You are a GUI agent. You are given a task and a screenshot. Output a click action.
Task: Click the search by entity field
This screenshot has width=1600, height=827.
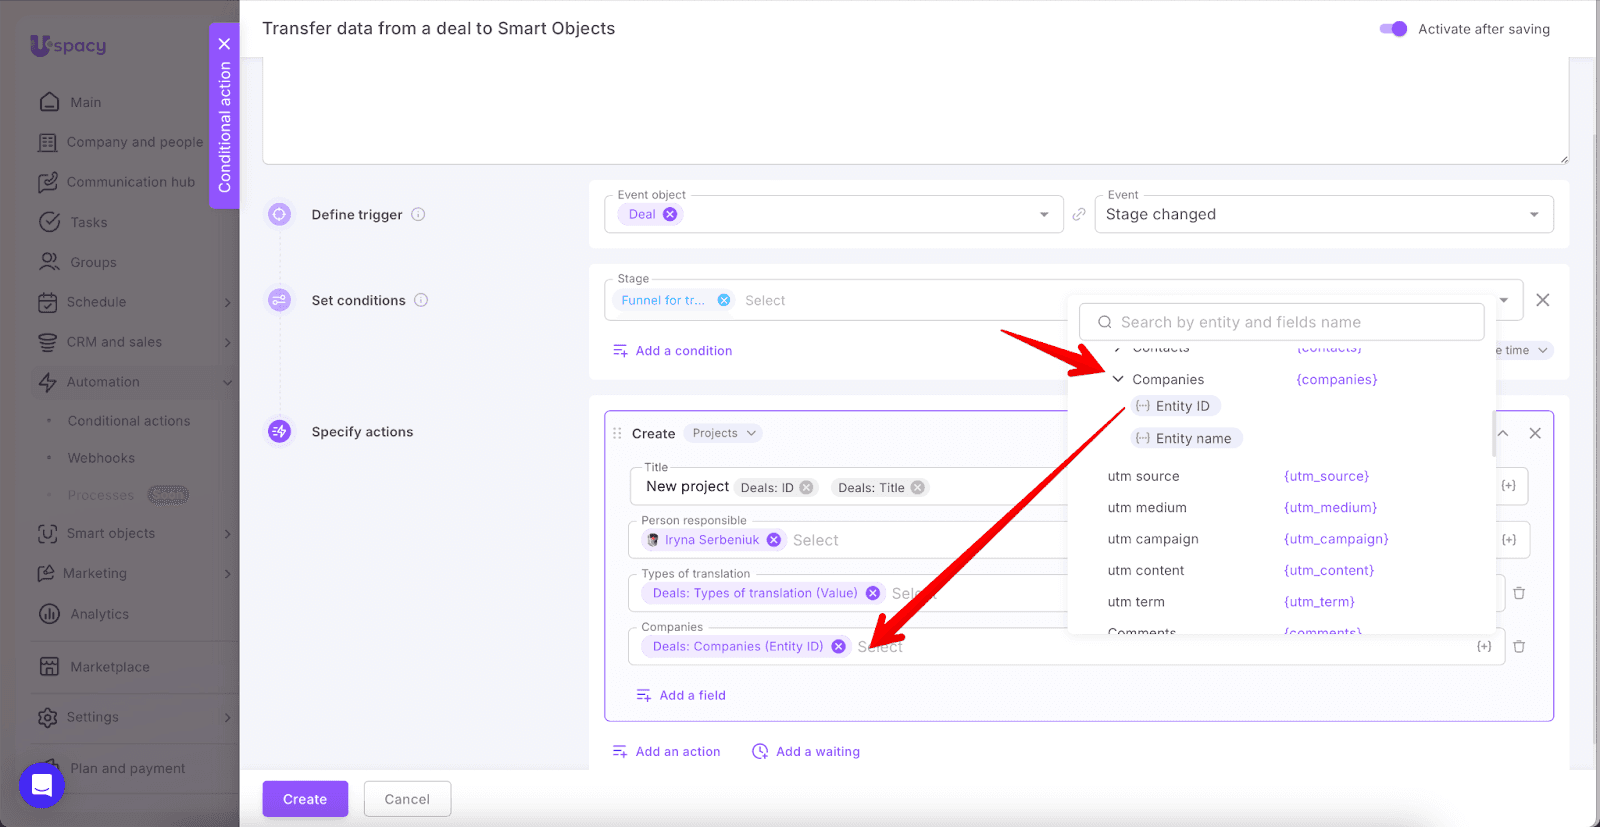[1281, 322]
